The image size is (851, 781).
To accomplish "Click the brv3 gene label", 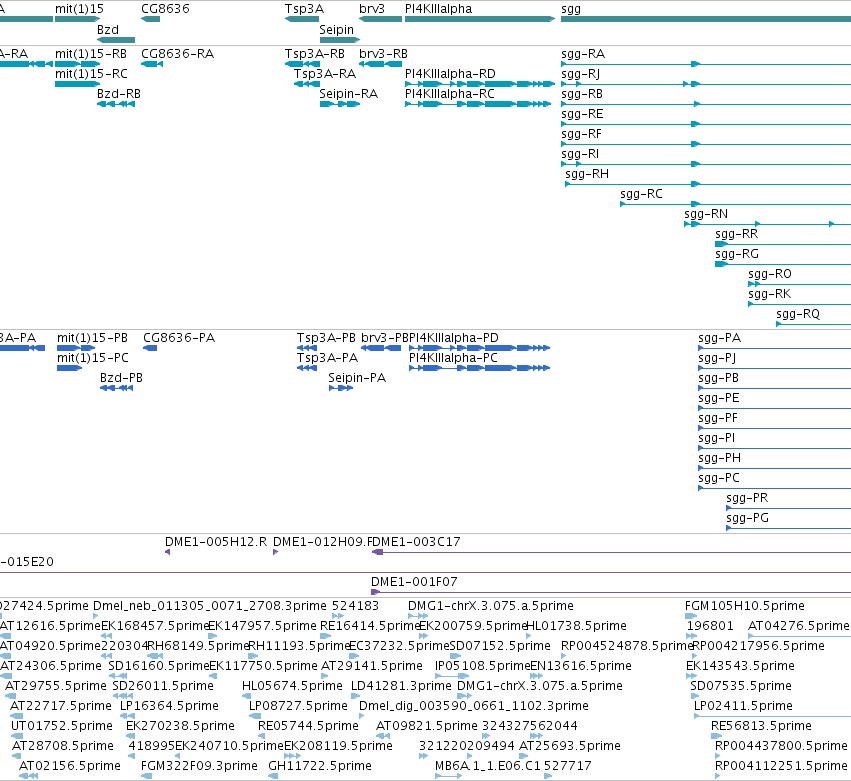I will [372, 9].
